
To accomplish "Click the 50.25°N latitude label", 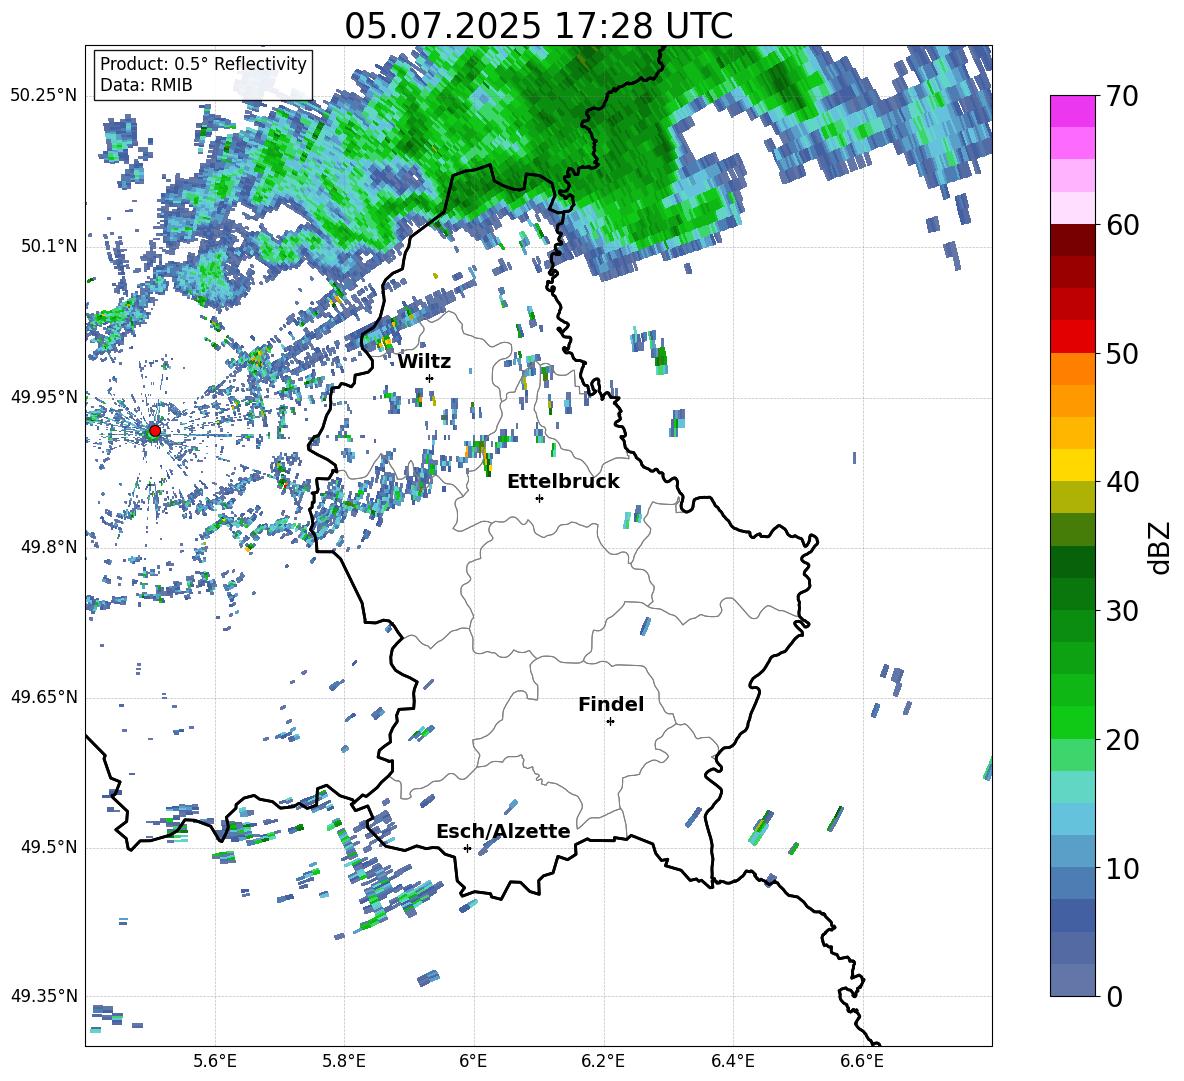I will 44,96.
